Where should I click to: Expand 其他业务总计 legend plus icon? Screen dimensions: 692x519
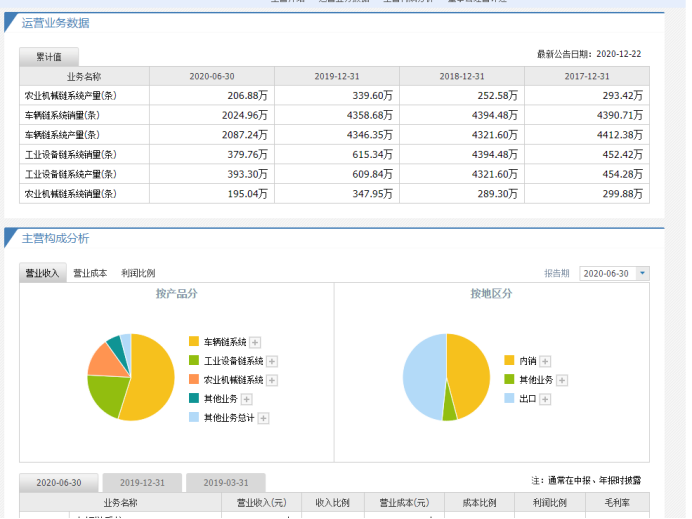click(x=263, y=418)
